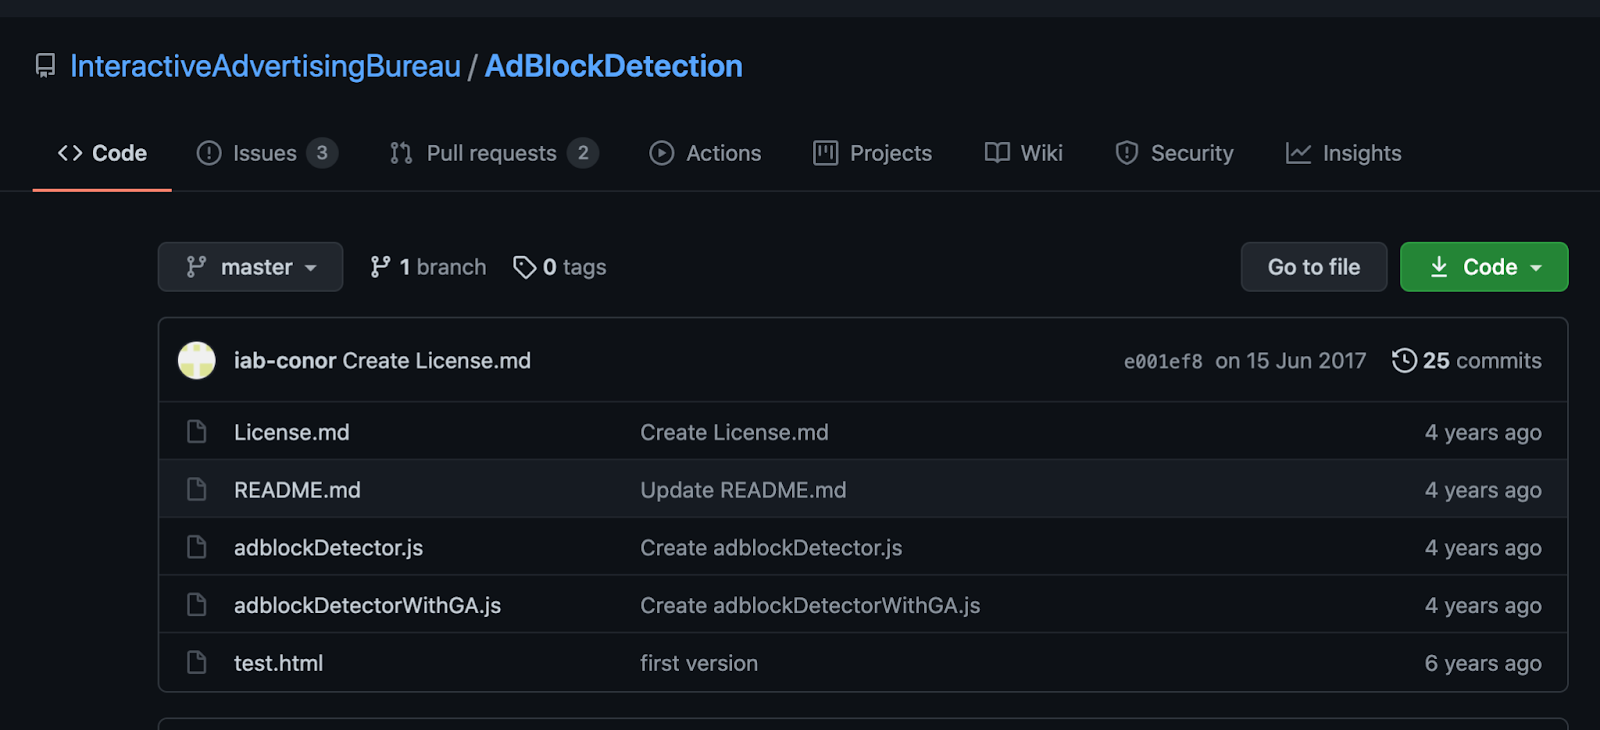1600x730 pixels.
Task: Open the Update README.md commit message
Action: (x=743, y=491)
